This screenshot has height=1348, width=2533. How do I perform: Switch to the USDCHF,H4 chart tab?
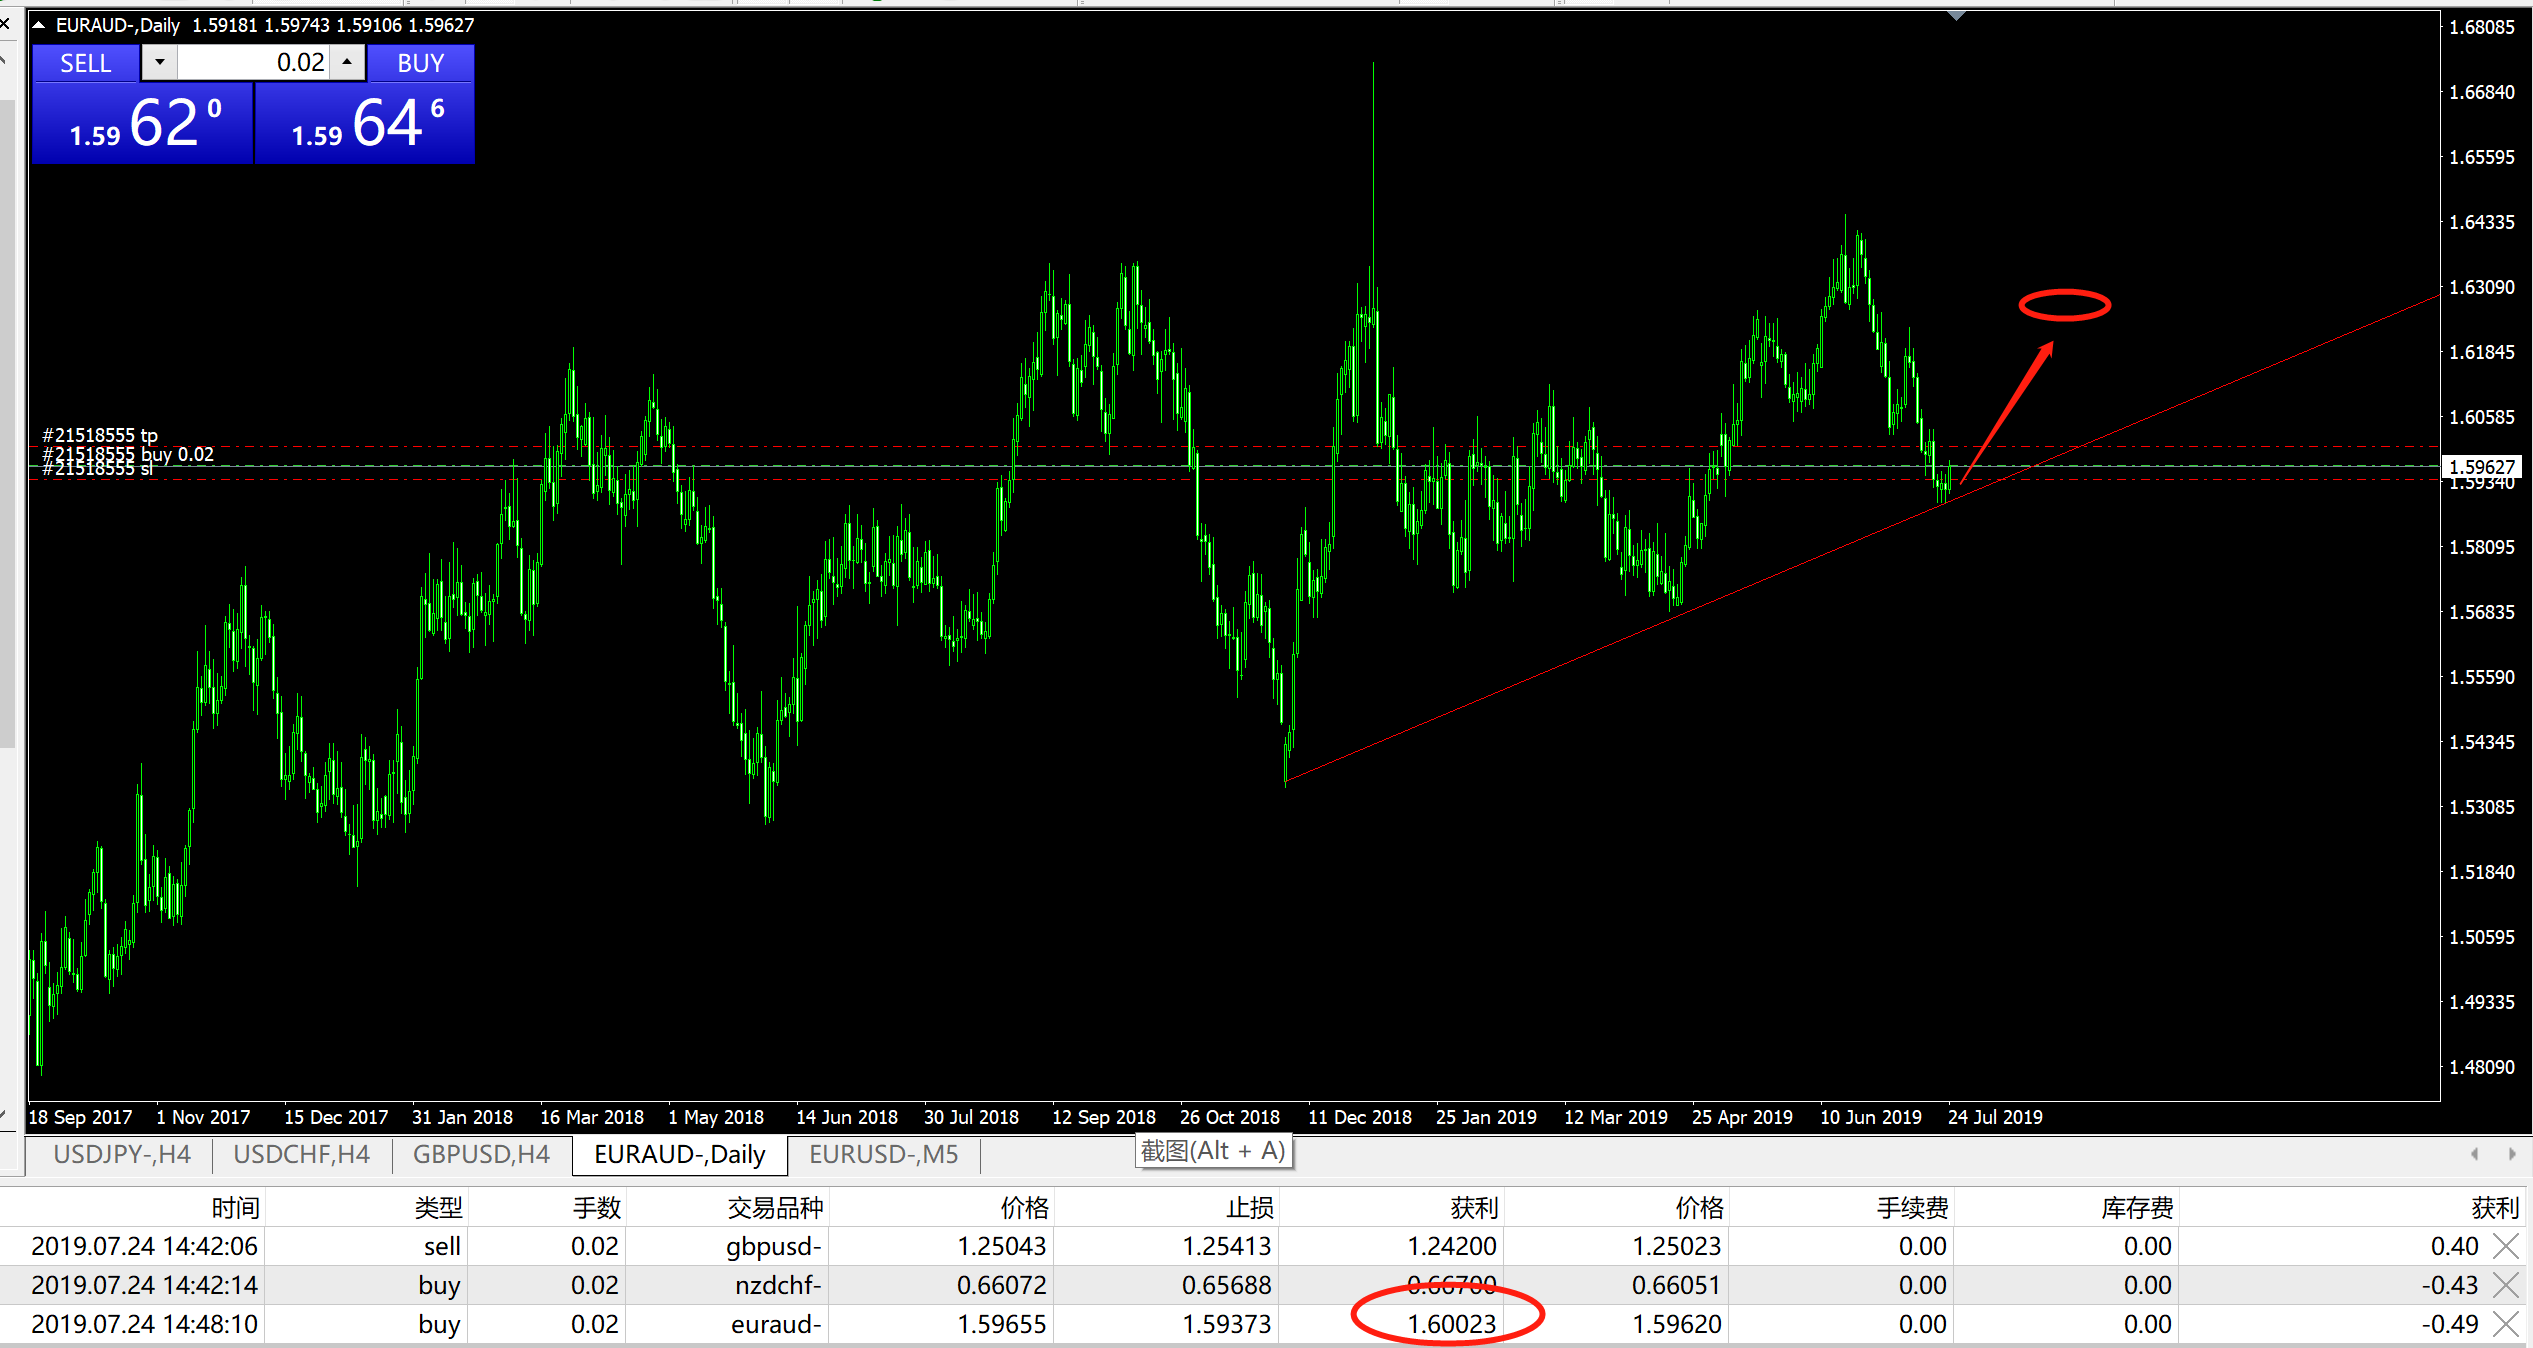click(301, 1154)
